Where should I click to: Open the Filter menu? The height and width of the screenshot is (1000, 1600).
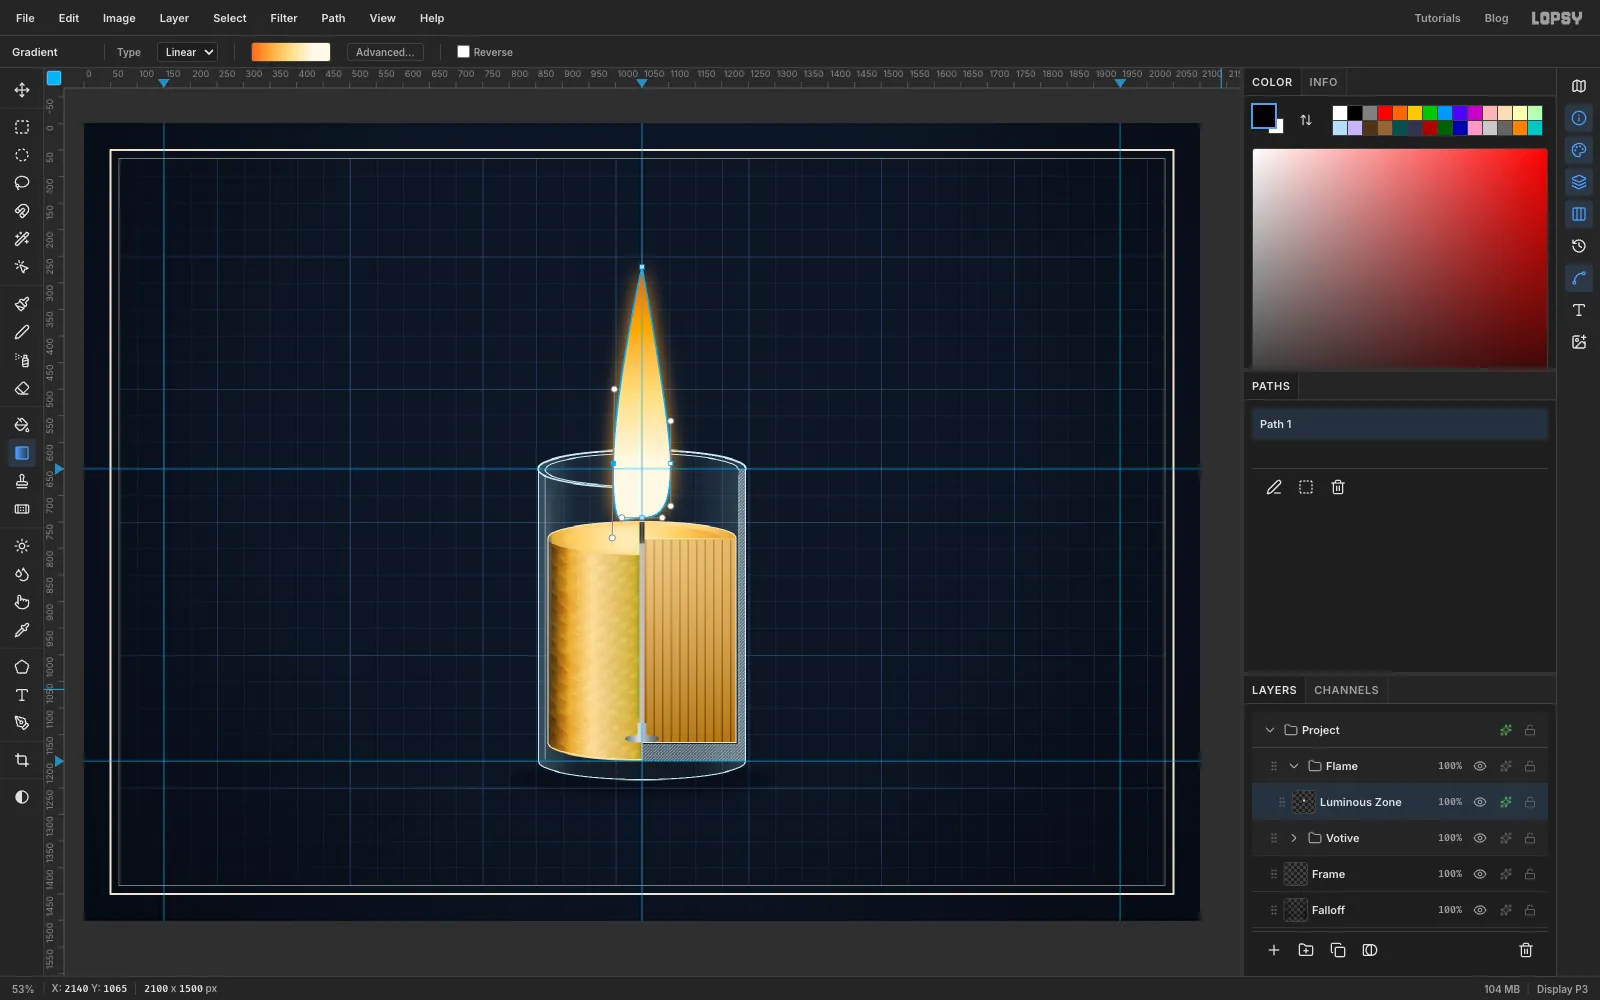pos(284,18)
